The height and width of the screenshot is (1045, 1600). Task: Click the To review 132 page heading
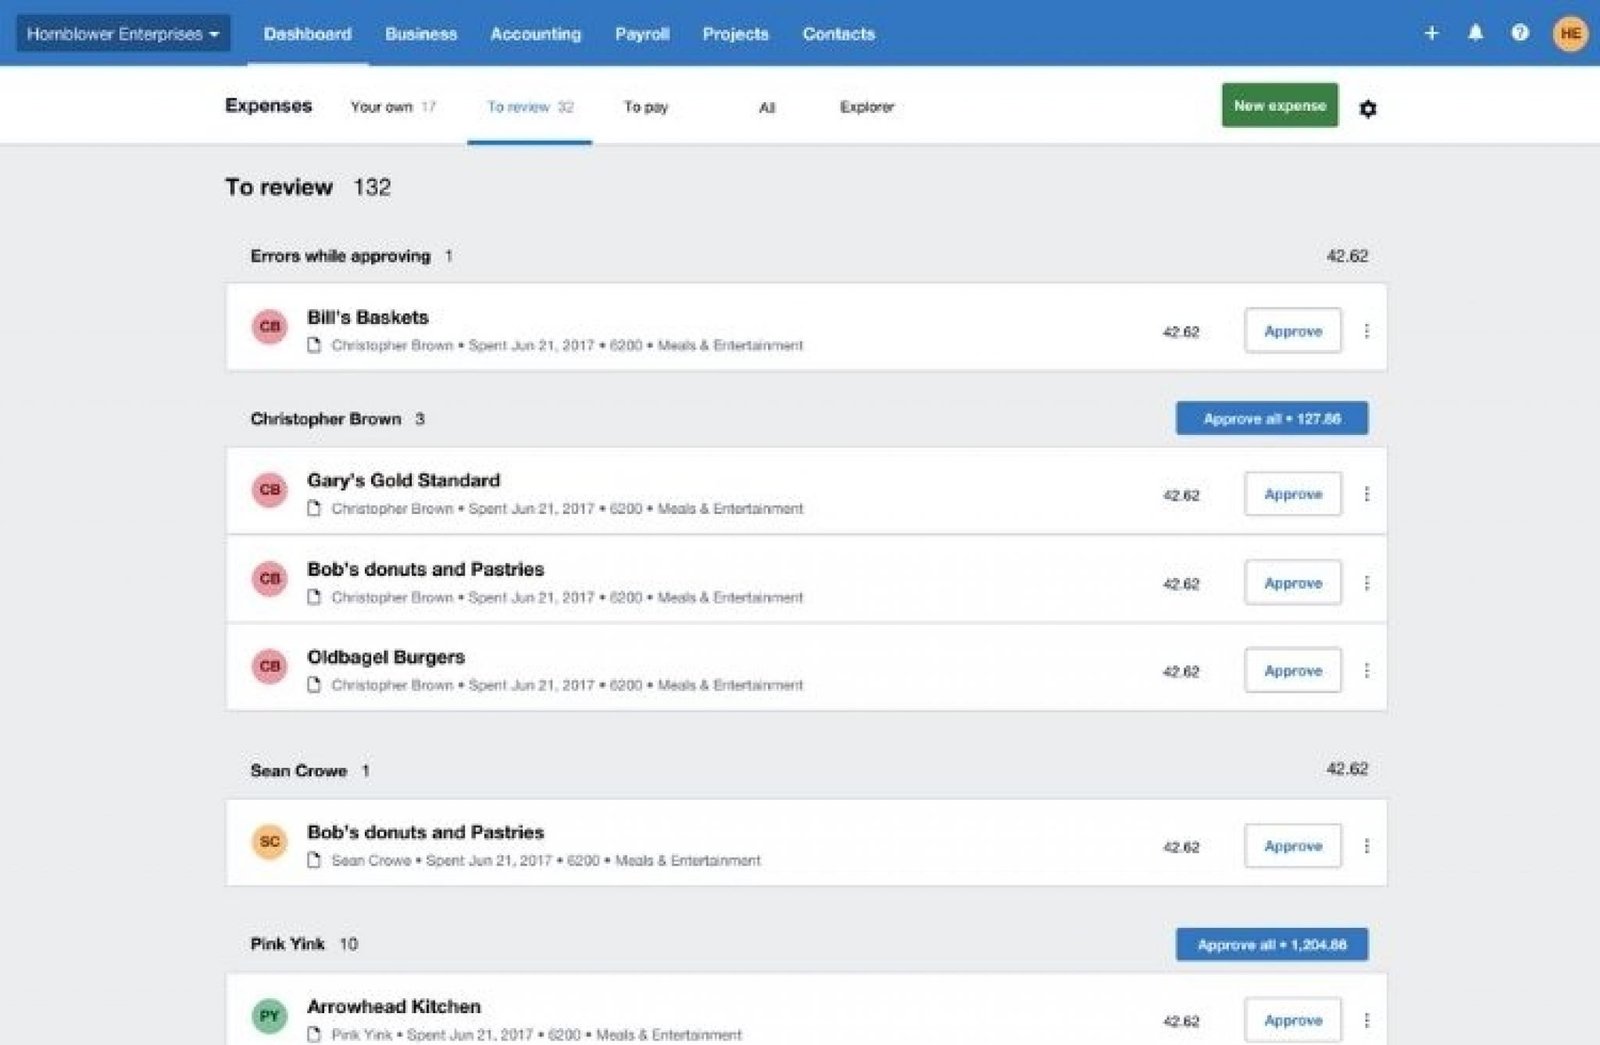tap(308, 187)
